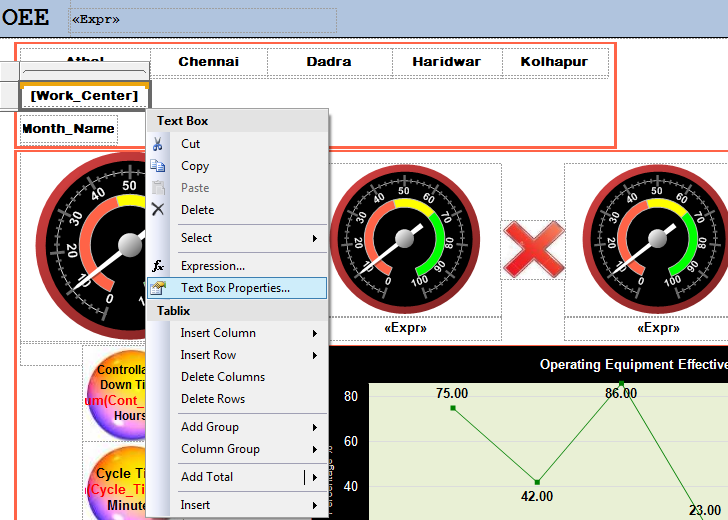Viewport: 728px width, 520px height.
Task: Select the right radial gauge
Action: (x=657, y=240)
